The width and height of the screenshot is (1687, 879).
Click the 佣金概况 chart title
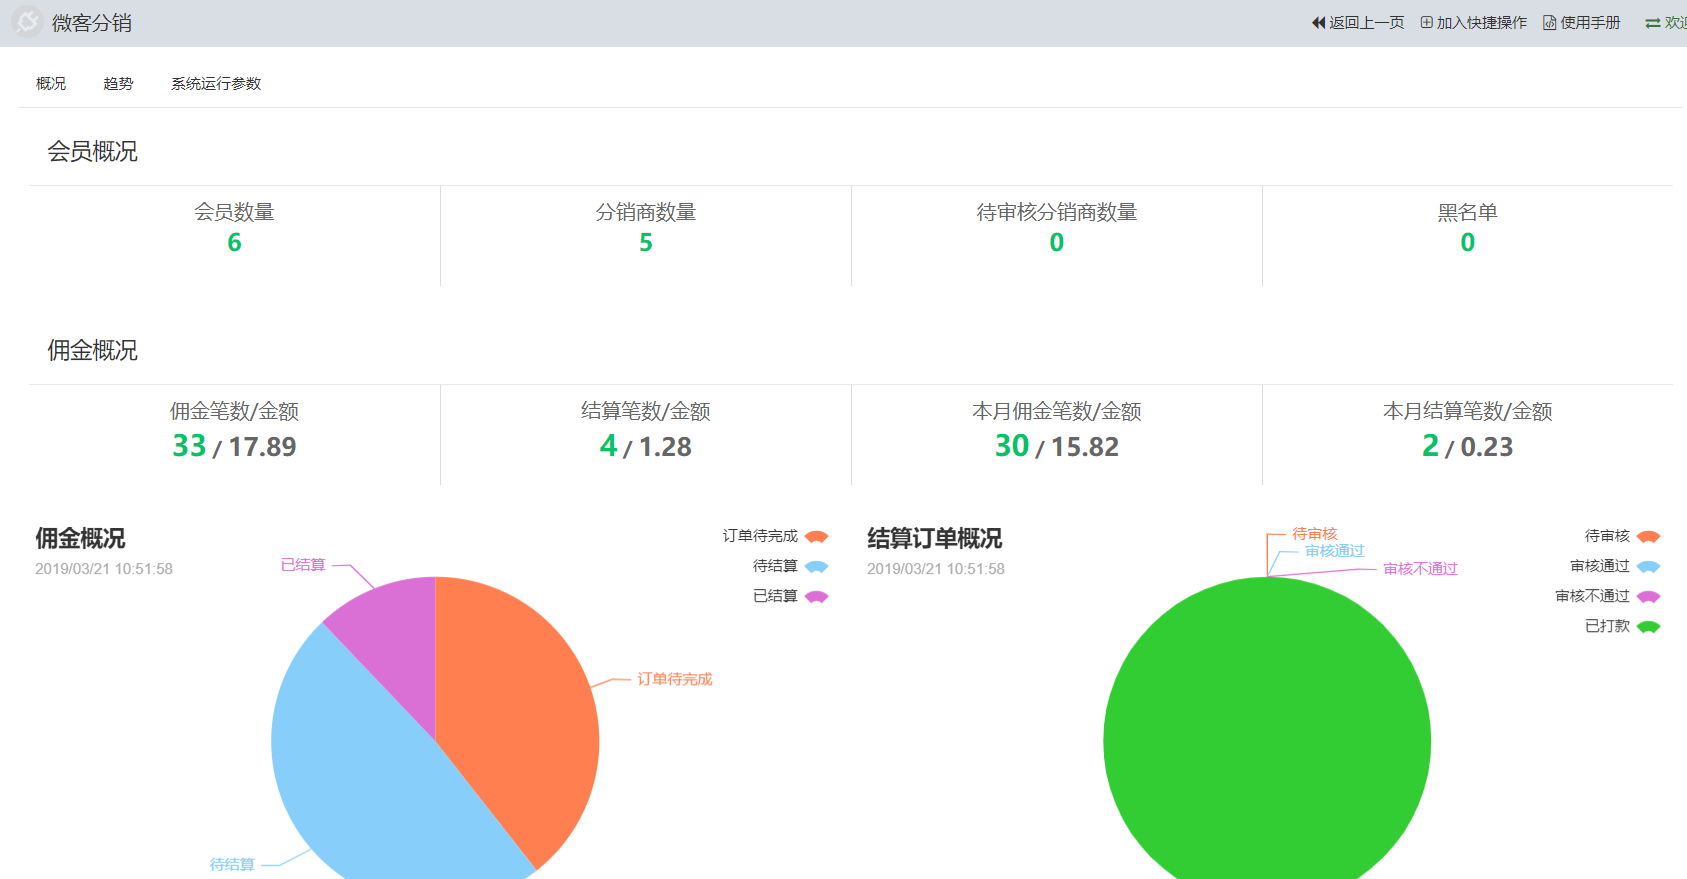click(80, 539)
